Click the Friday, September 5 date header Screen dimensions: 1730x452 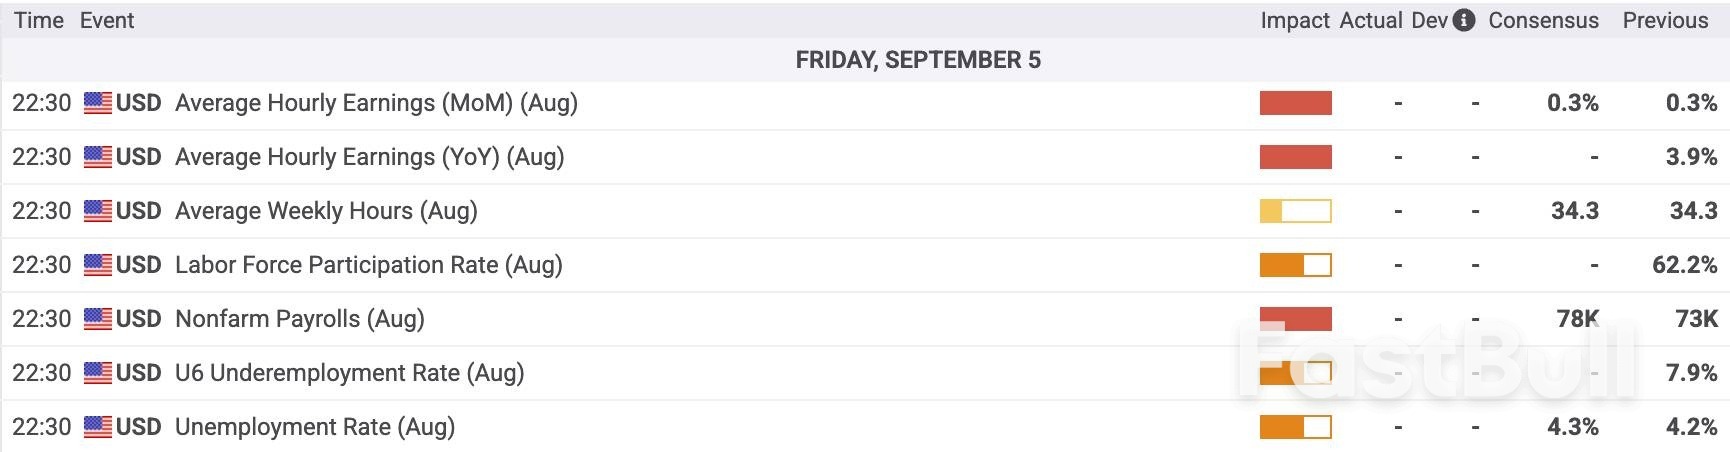[x=918, y=60]
